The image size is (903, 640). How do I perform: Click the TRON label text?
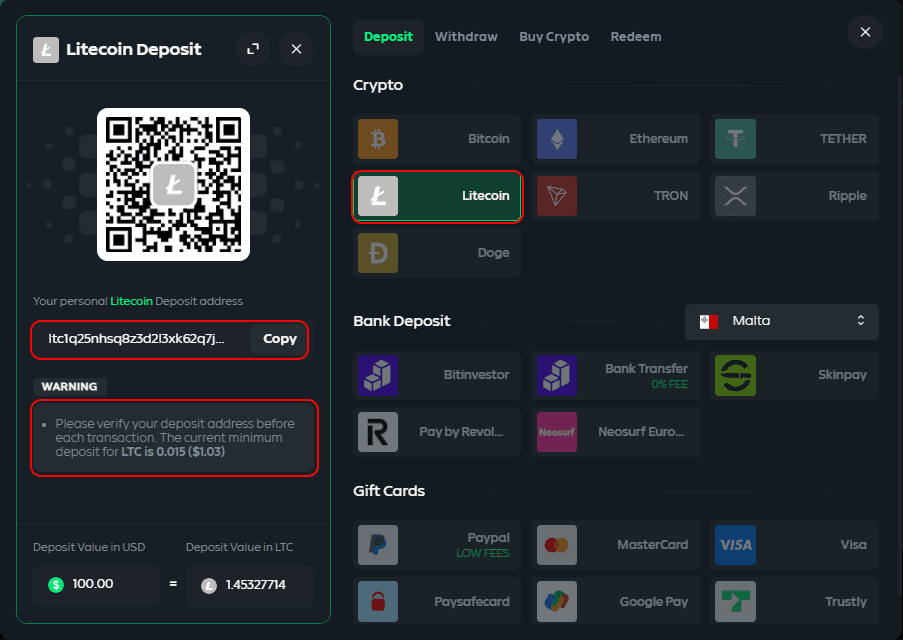pyautogui.click(x=671, y=196)
